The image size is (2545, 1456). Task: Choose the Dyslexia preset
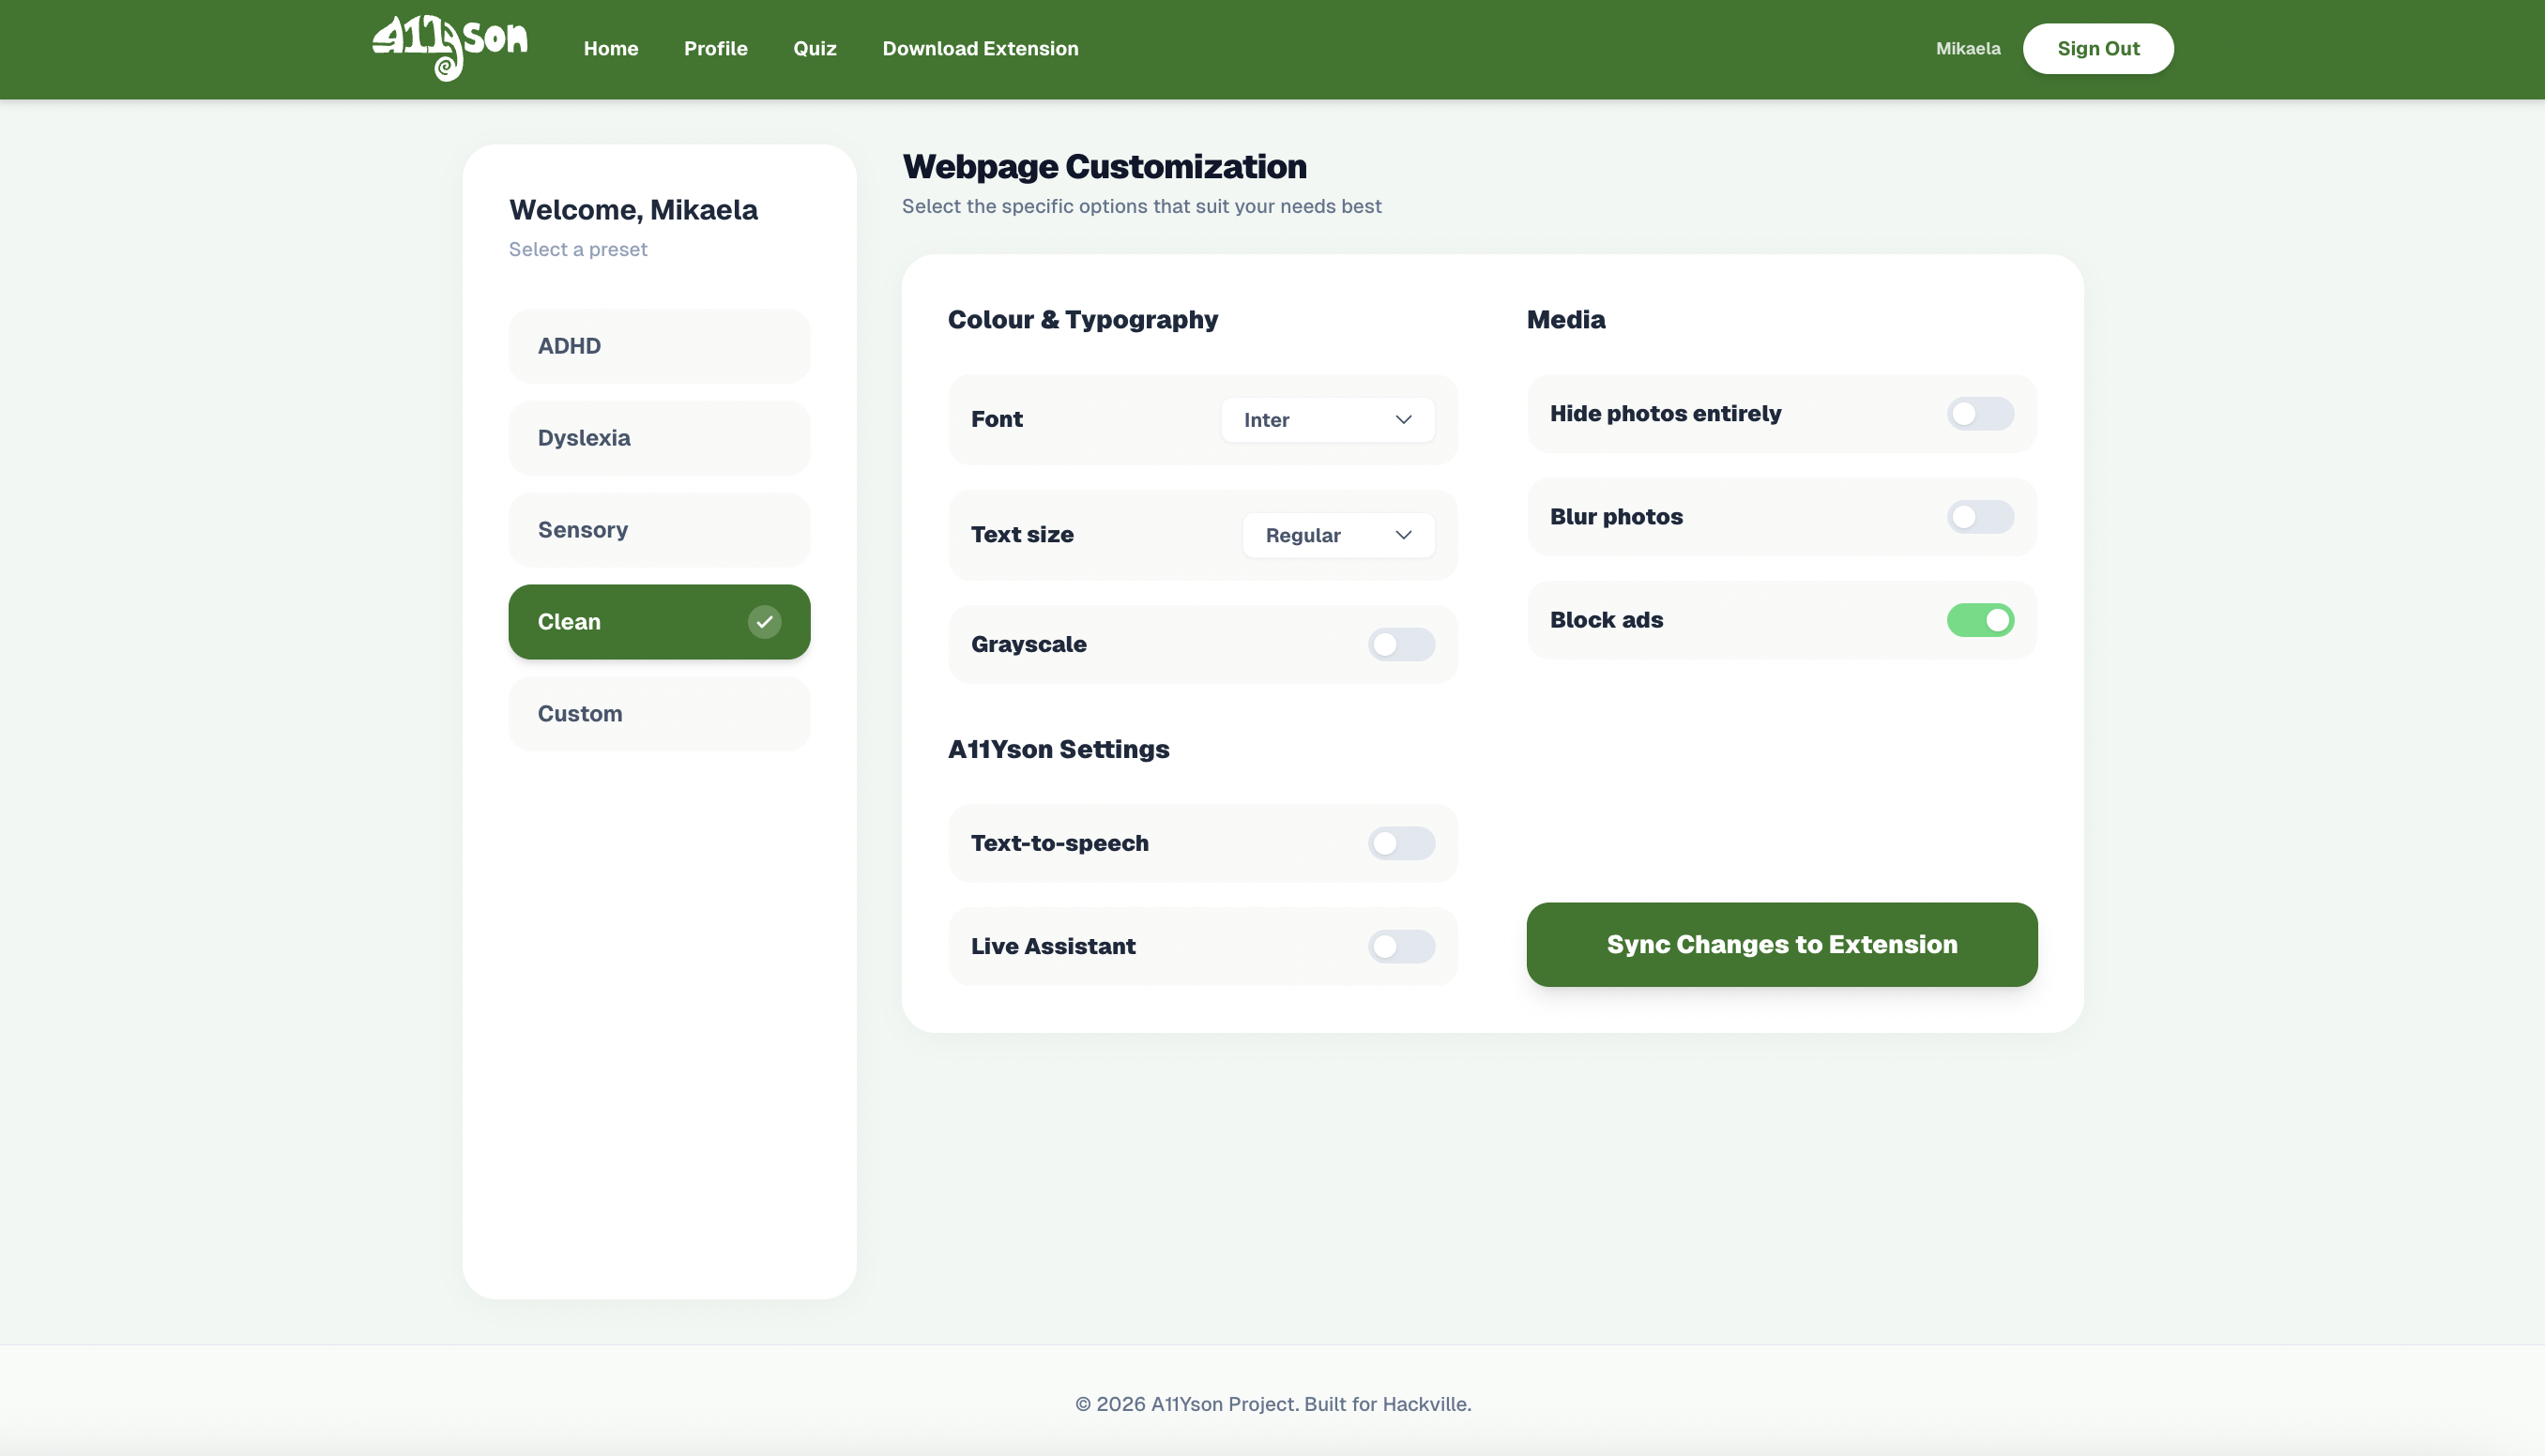click(658, 438)
